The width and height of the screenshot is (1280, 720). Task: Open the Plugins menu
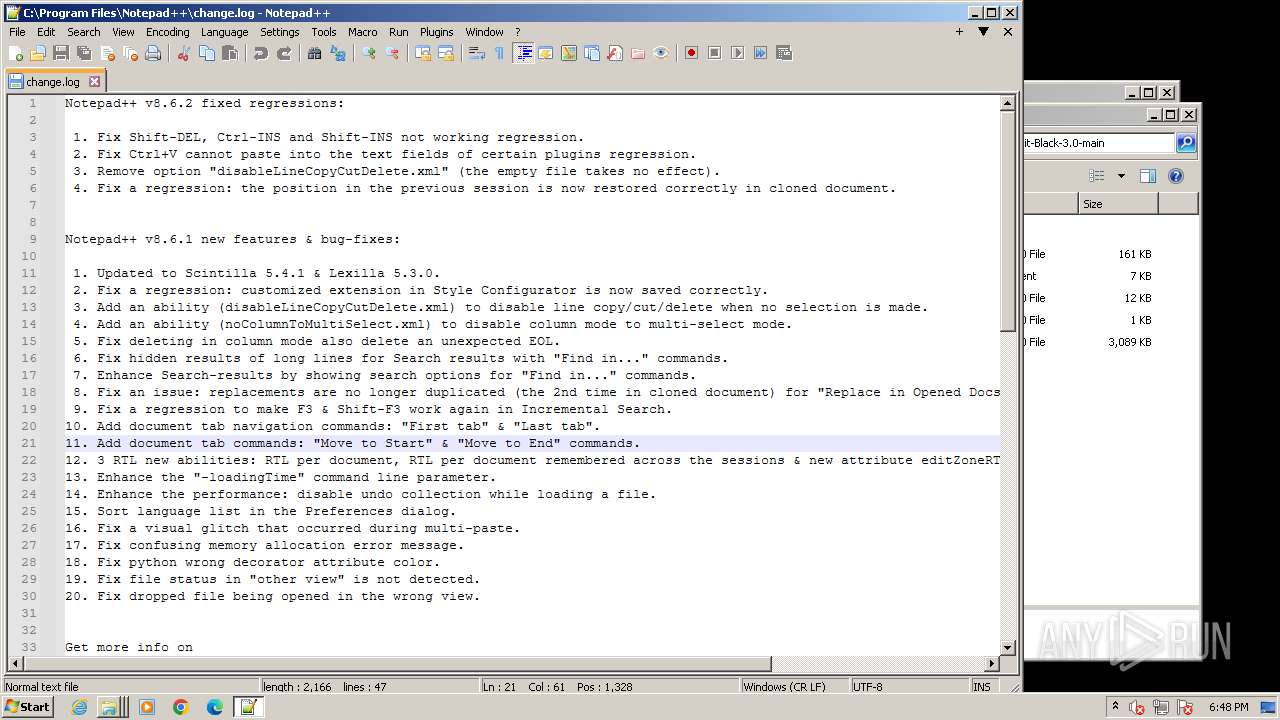[x=436, y=32]
